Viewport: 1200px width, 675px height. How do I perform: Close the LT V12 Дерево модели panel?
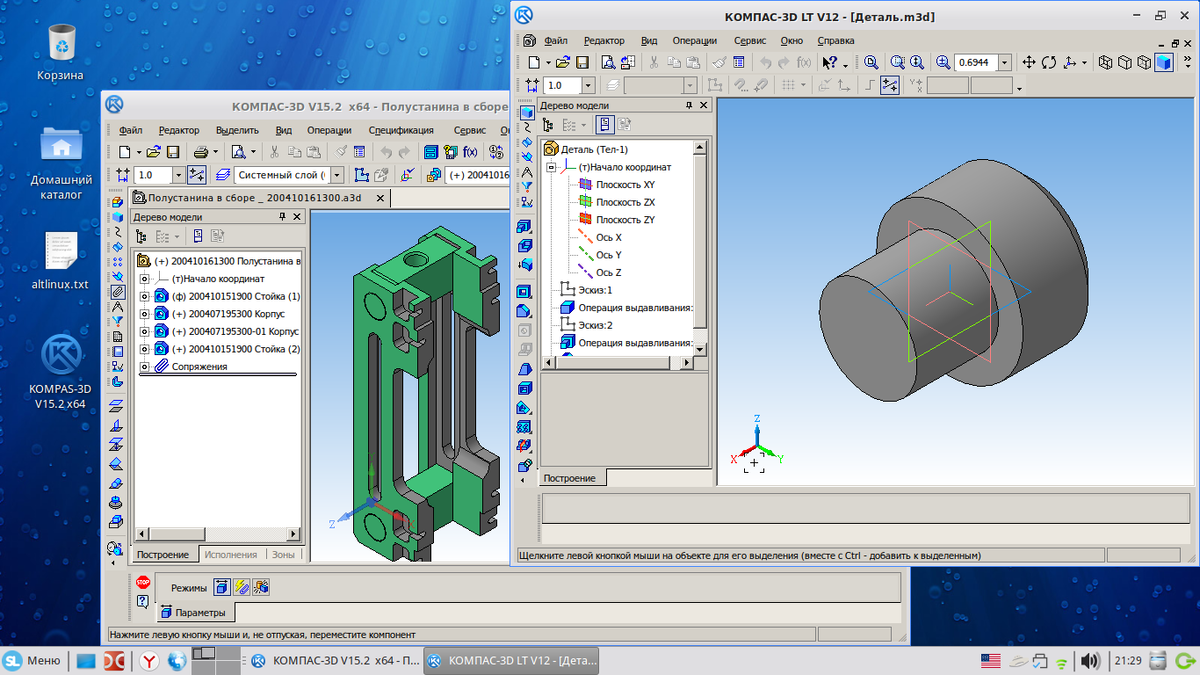click(703, 105)
